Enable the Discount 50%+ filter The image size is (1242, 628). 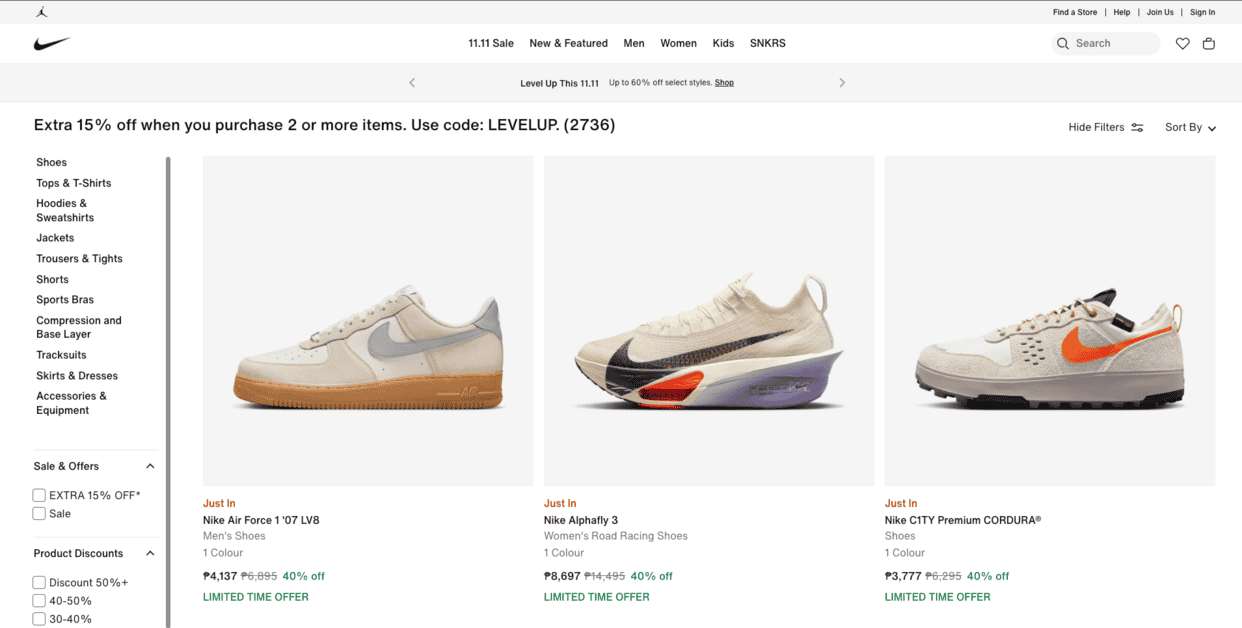click(x=38, y=581)
